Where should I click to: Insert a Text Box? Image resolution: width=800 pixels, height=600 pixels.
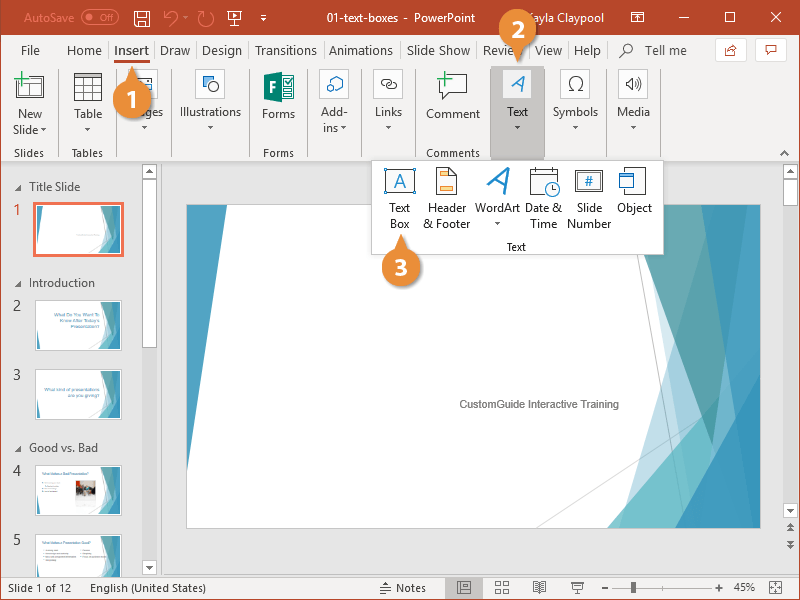tap(399, 198)
